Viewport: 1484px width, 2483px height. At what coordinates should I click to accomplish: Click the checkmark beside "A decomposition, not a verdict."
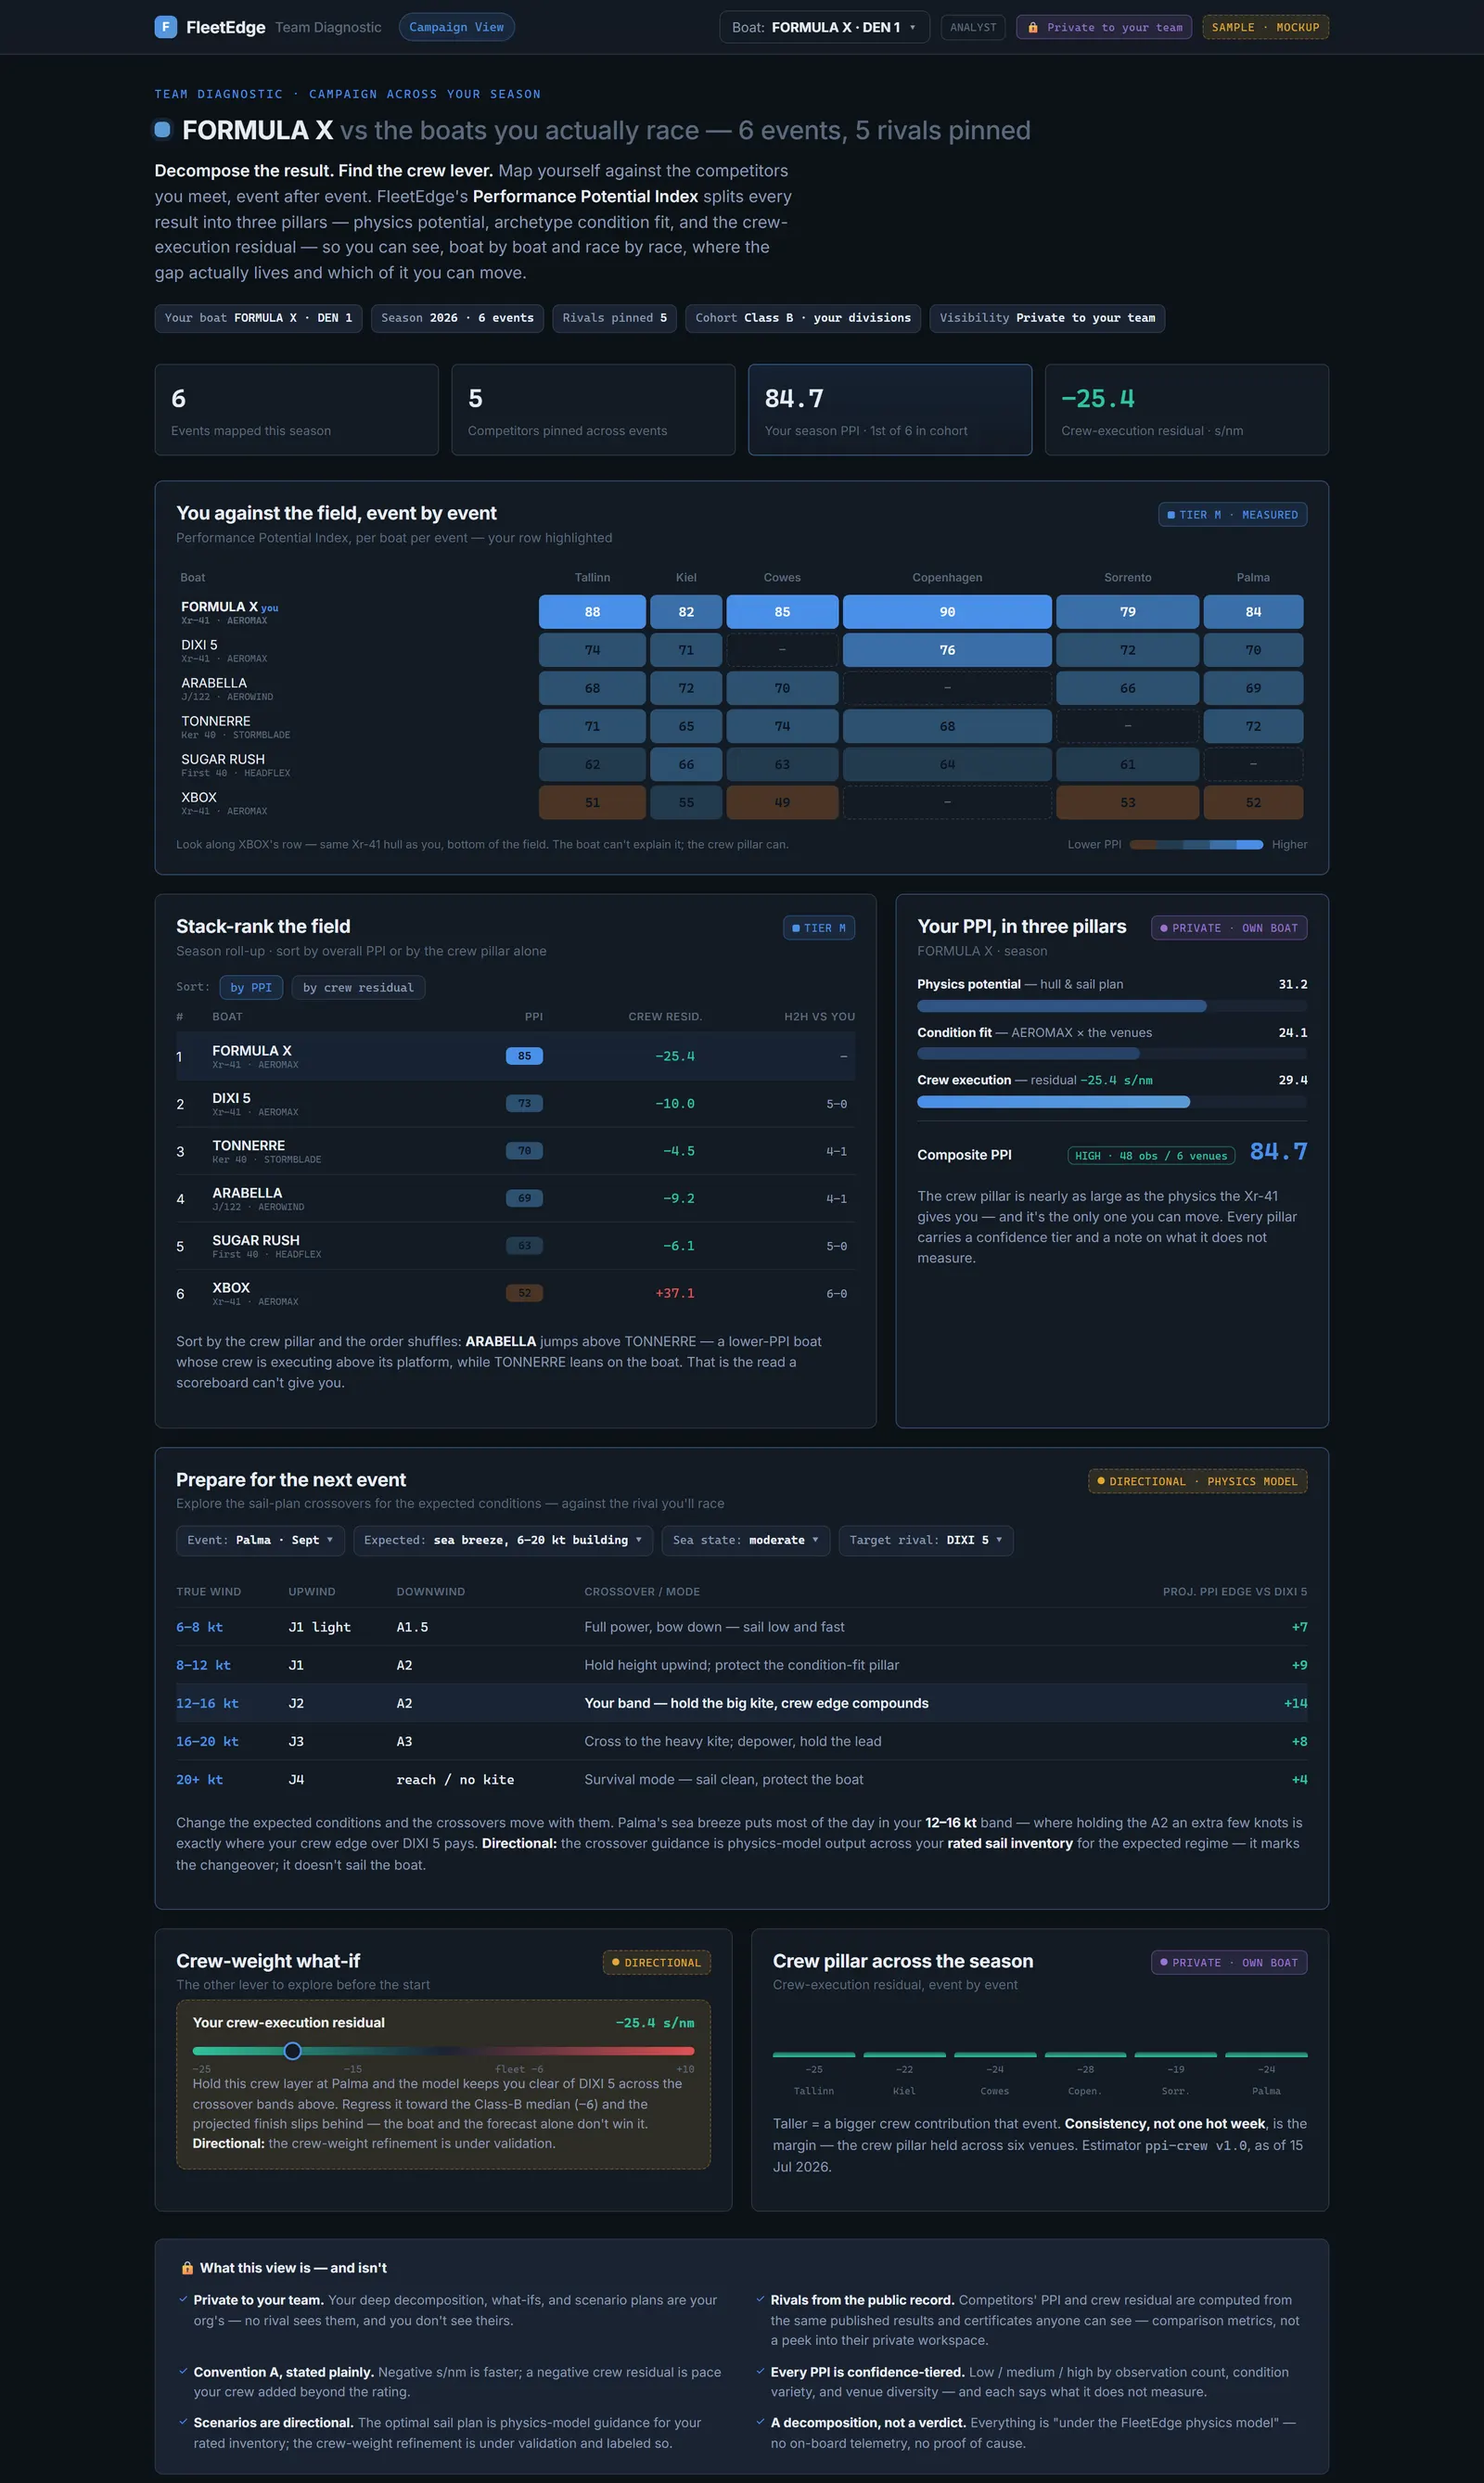point(761,2422)
